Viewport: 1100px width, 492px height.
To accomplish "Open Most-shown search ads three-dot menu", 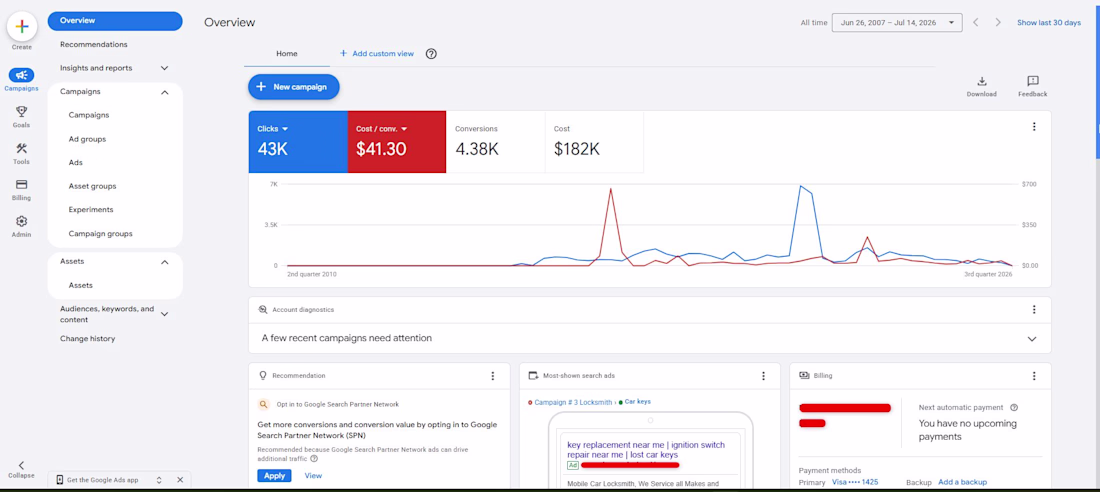I will point(763,375).
